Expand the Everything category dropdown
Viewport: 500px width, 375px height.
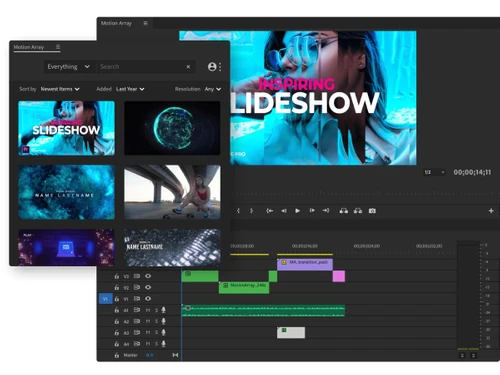68,67
